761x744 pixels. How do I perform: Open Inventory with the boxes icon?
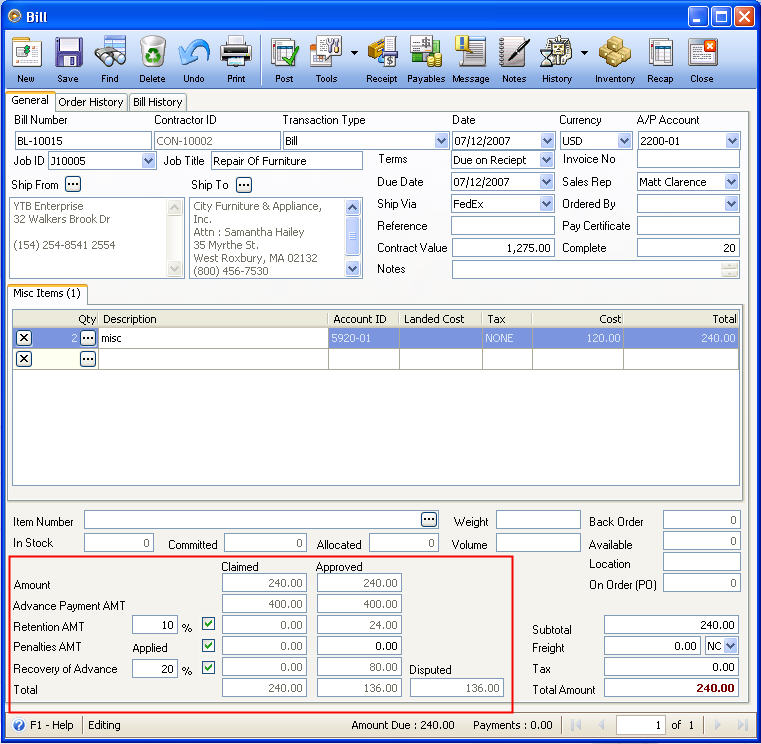614,59
